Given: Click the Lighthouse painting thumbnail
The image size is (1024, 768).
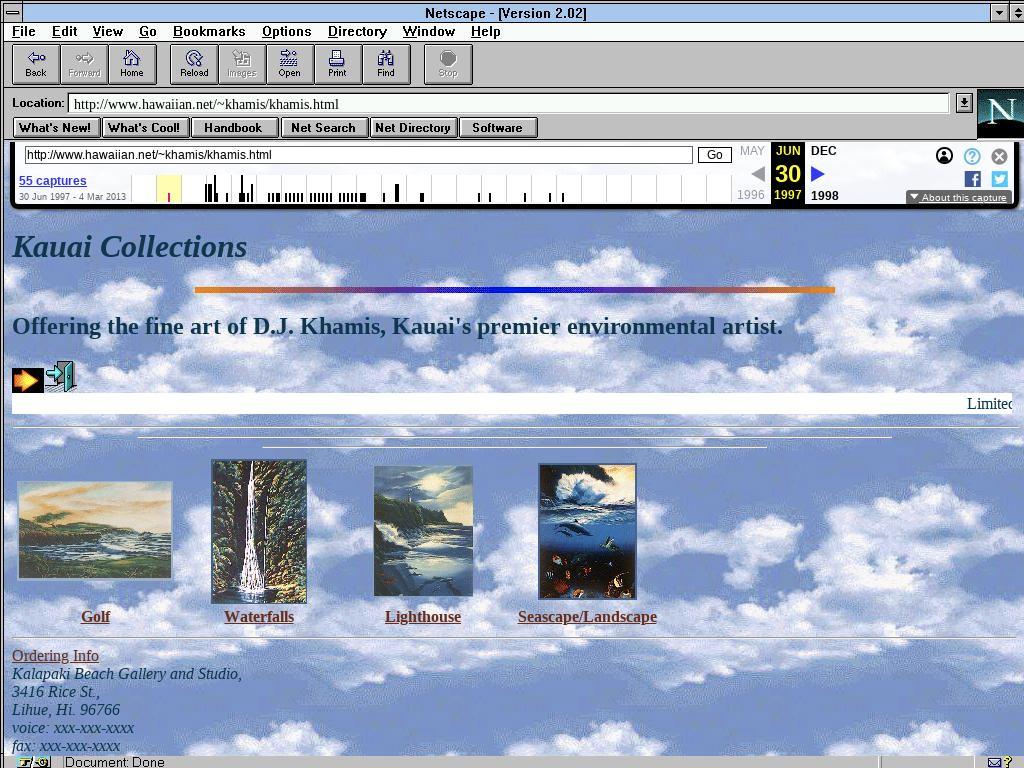Looking at the screenshot, I should [423, 531].
